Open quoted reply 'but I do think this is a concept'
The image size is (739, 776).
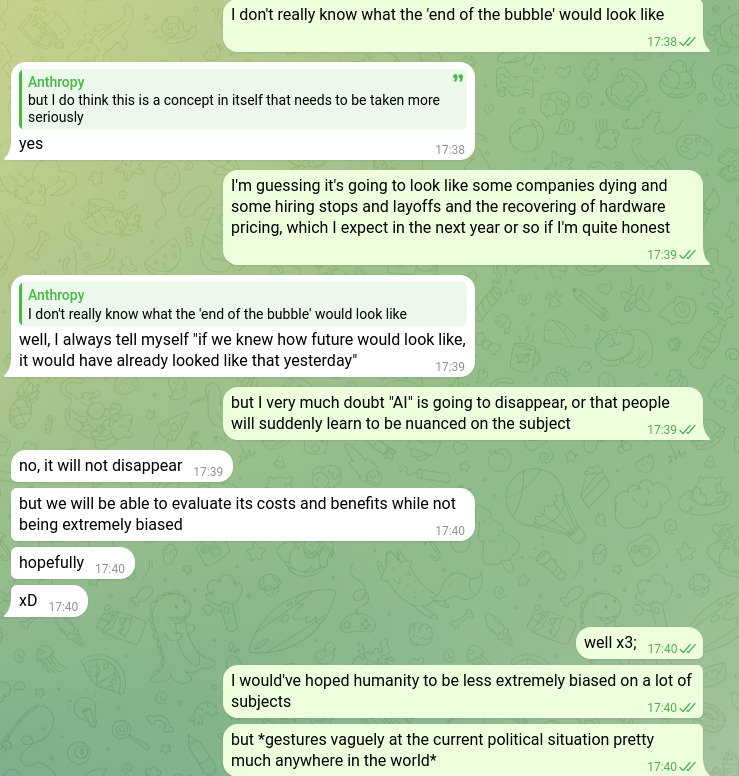coord(240,108)
